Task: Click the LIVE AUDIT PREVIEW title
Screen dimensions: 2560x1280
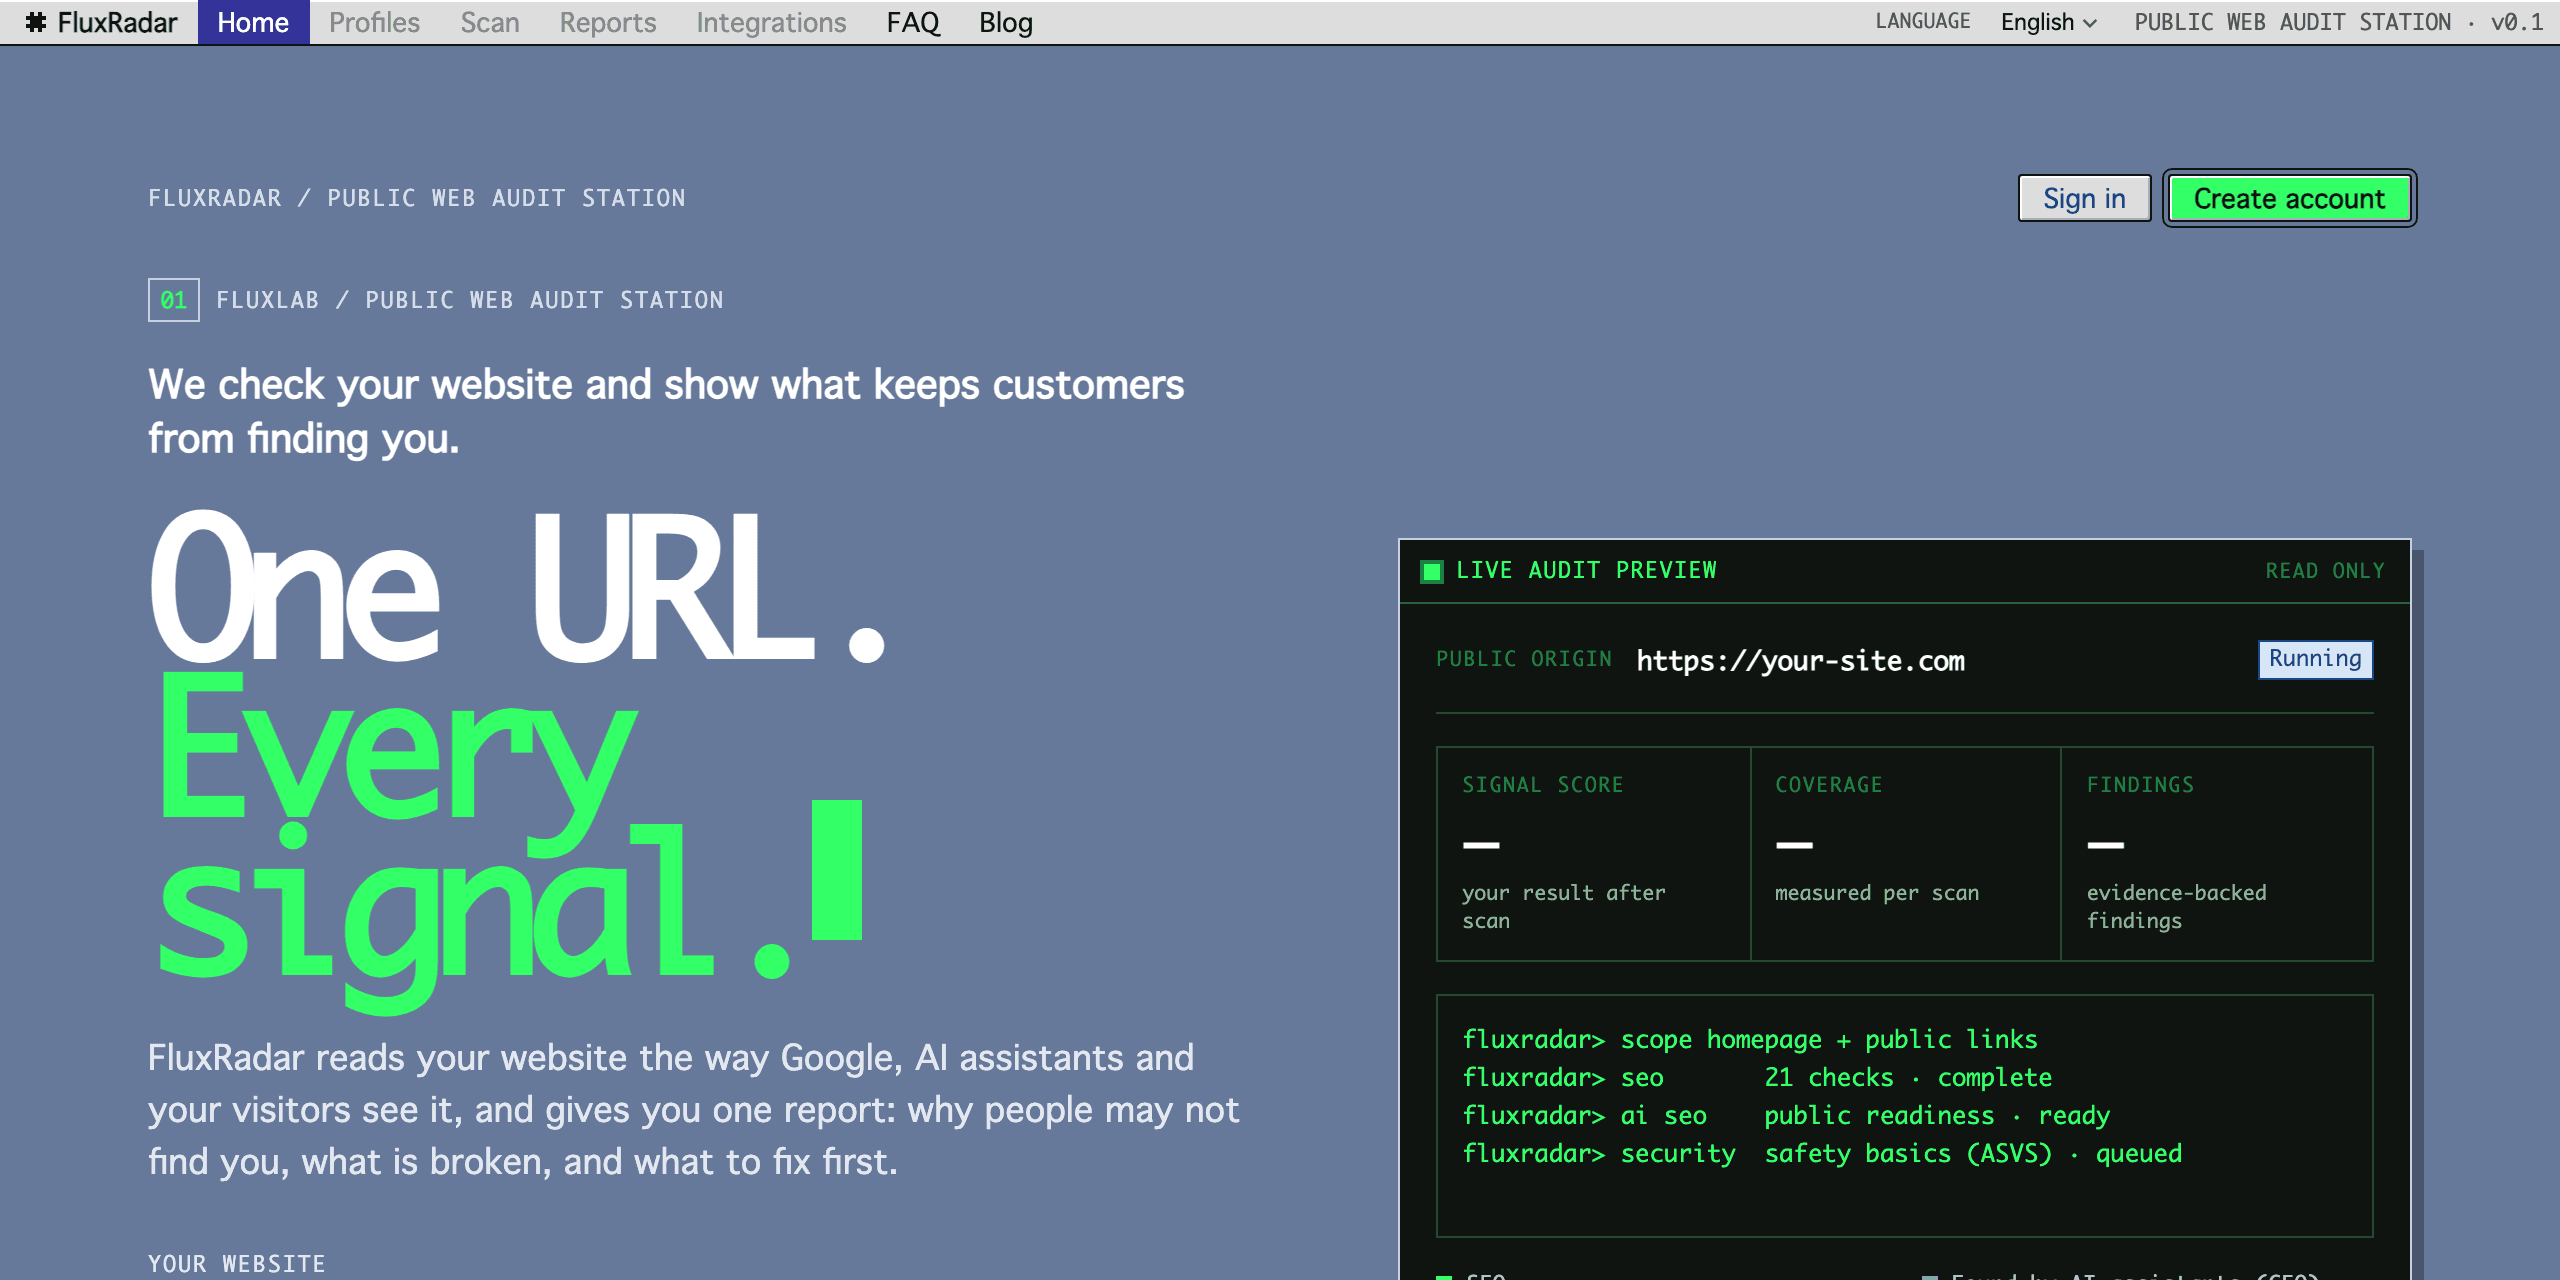Action: click(1586, 570)
